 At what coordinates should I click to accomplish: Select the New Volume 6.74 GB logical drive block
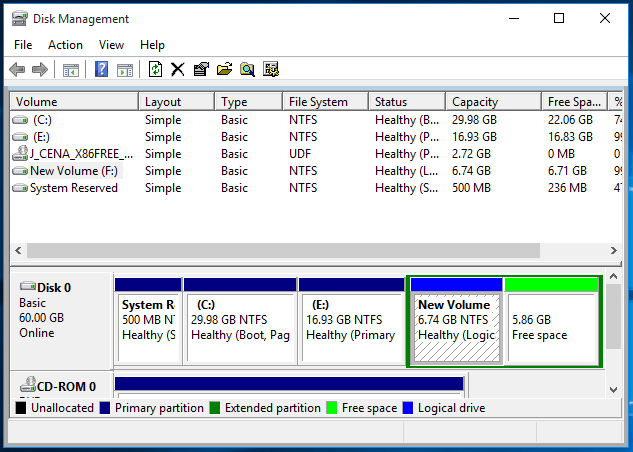[457, 321]
